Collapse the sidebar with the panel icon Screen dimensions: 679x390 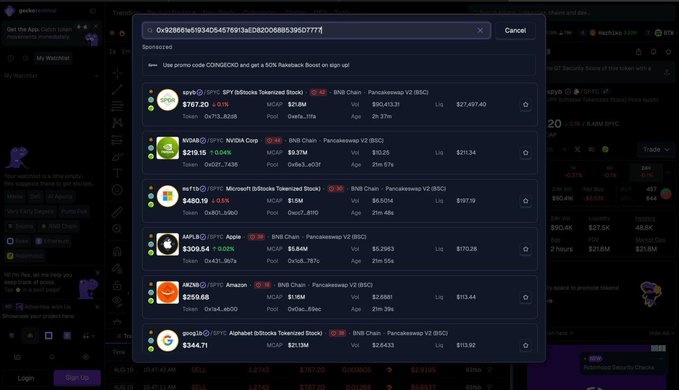click(x=93, y=11)
